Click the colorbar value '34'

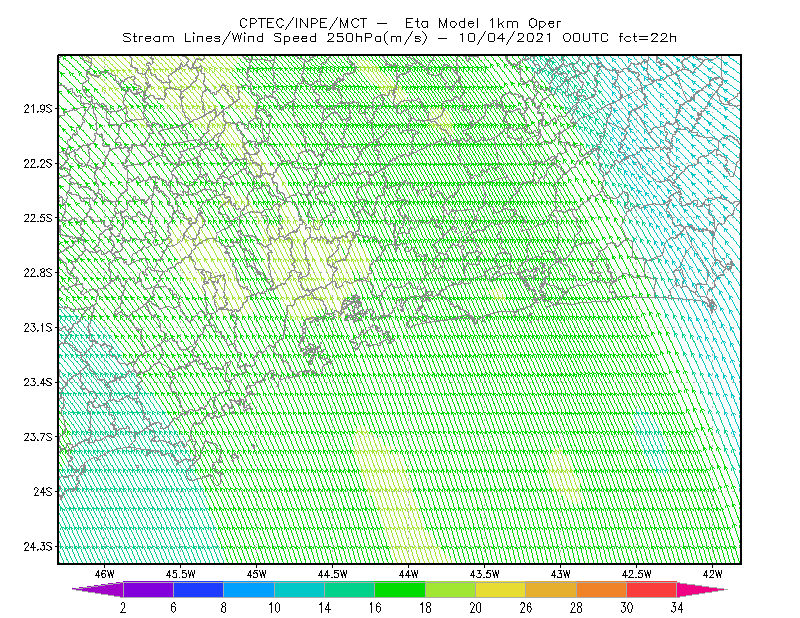(x=677, y=607)
